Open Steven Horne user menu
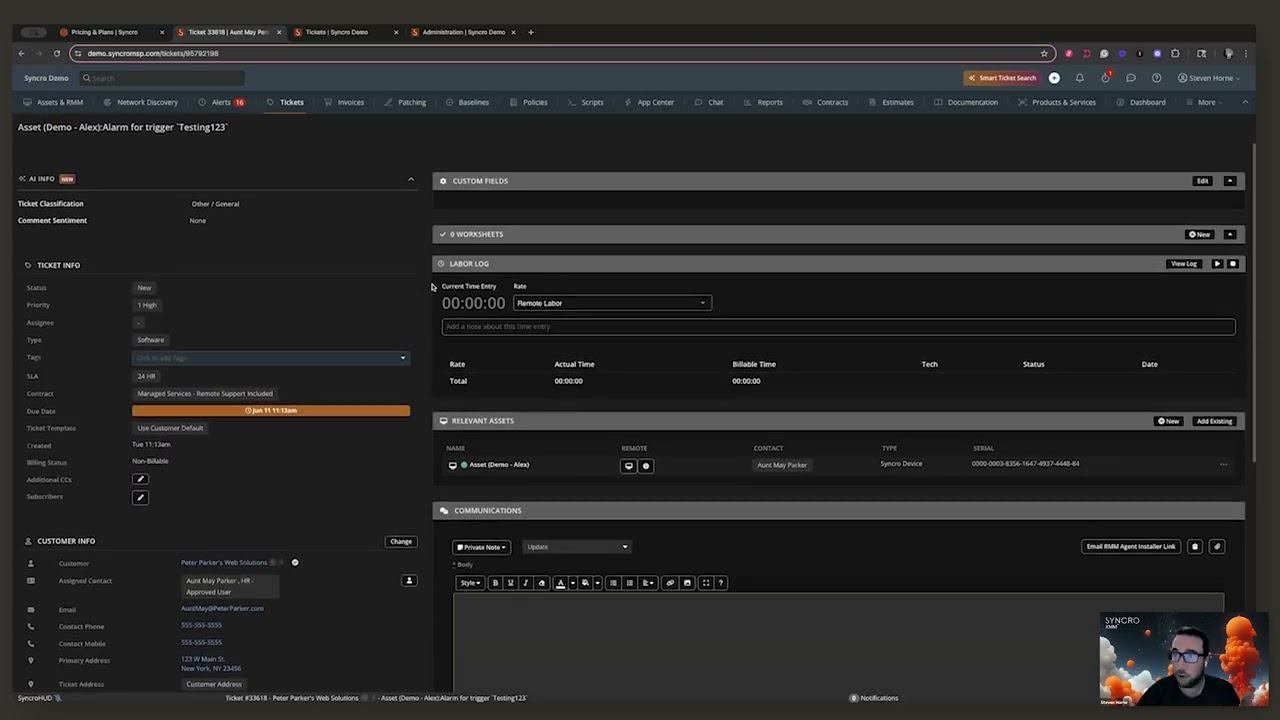Image resolution: width=1280 pixels, height=720 pixels. point(1209,78)
